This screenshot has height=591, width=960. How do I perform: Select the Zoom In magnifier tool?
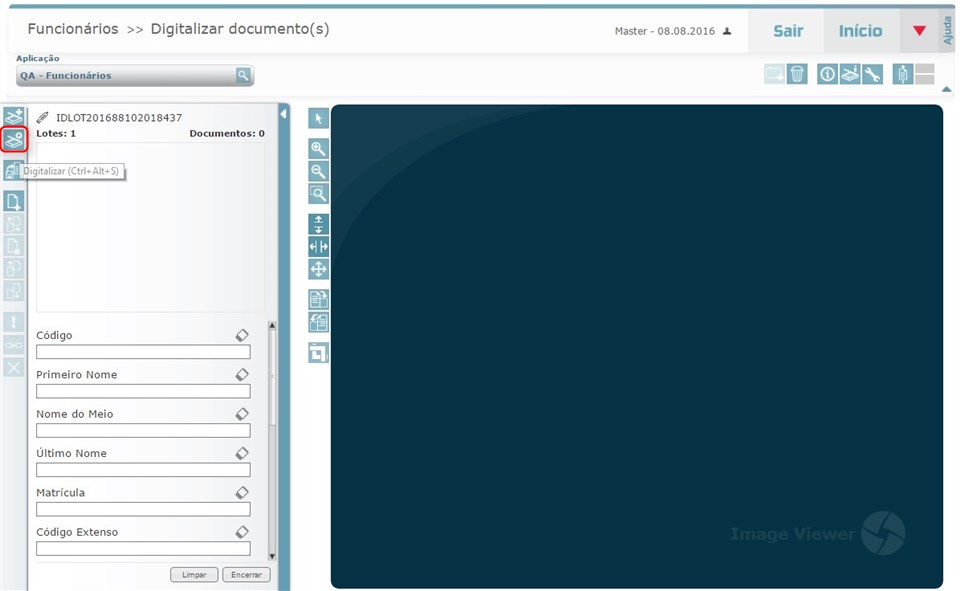(317, 148)
